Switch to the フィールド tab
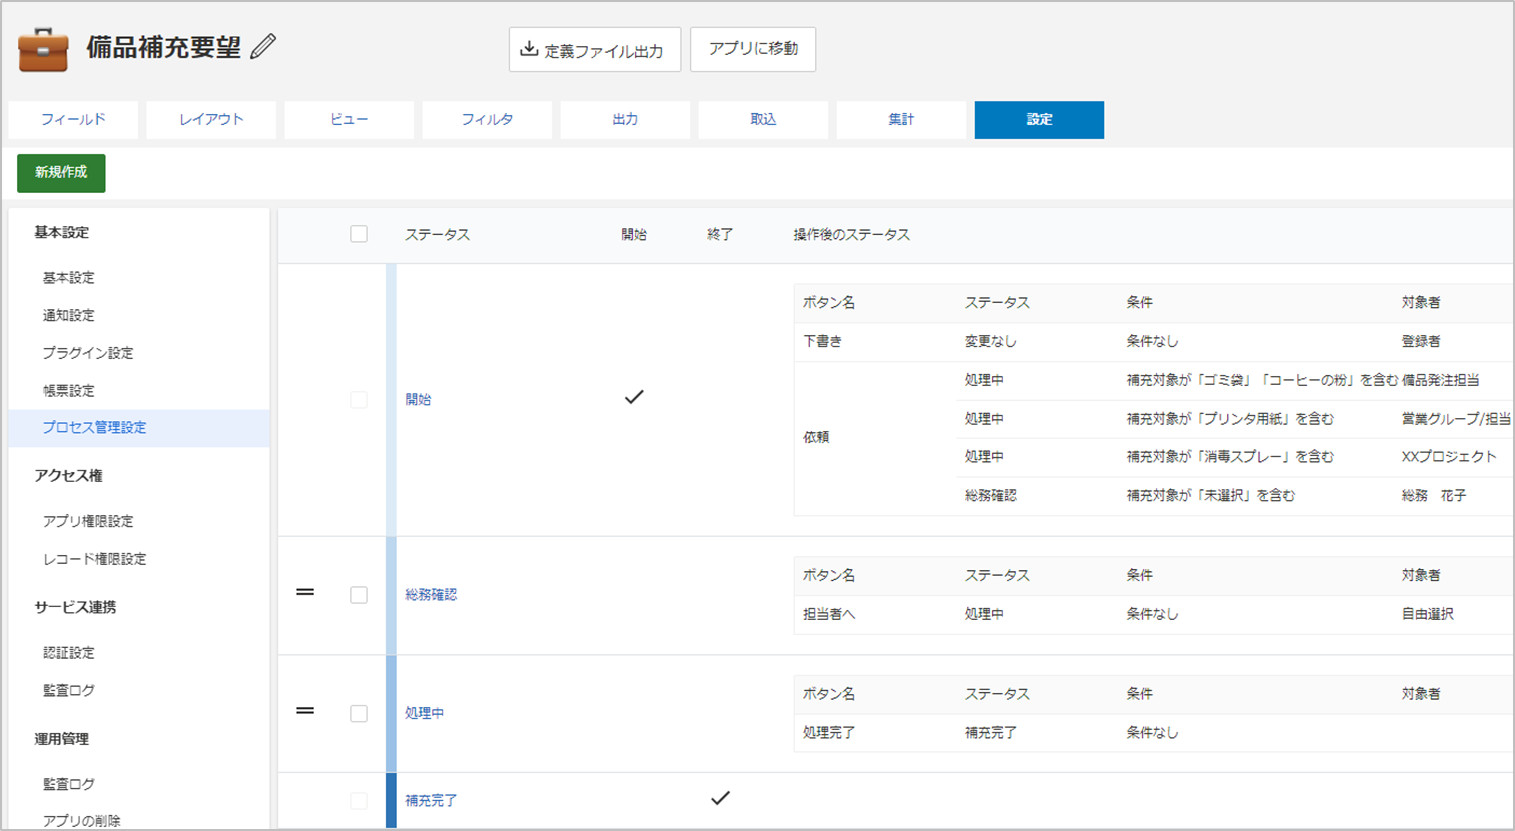1515x831 pixels. pyautogui.click(x=73, y=119)
